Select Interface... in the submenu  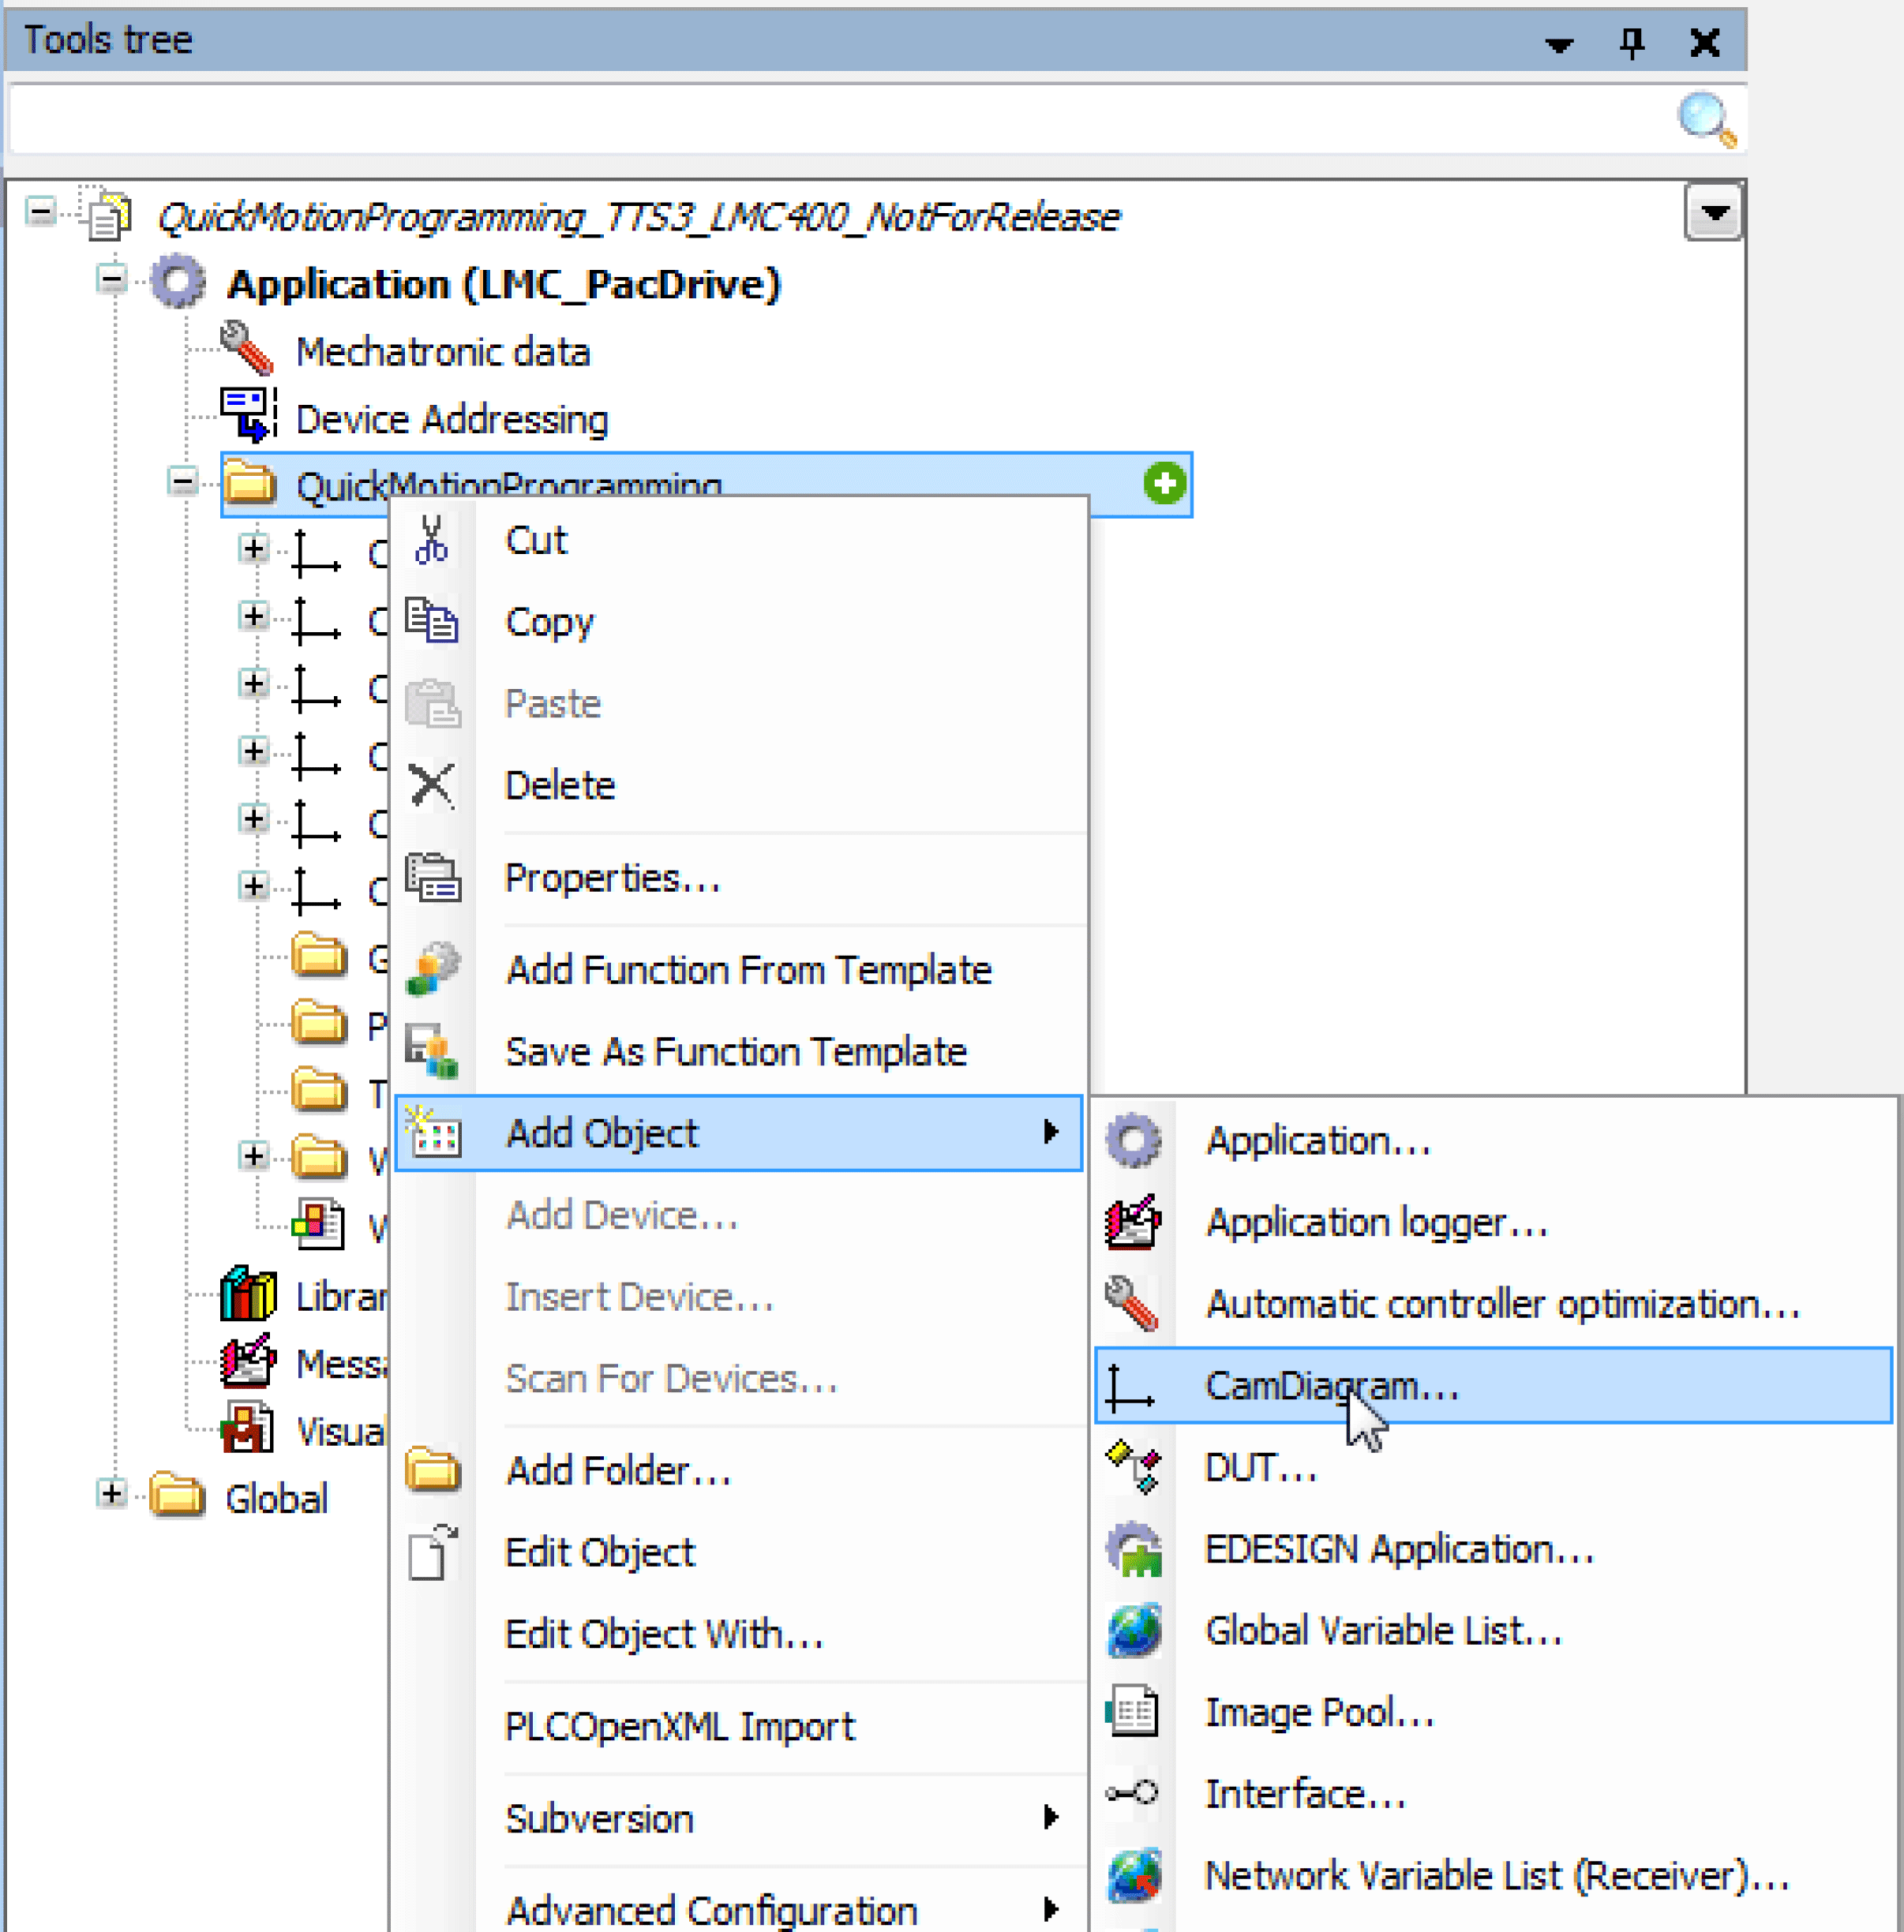(1494, 1795)
